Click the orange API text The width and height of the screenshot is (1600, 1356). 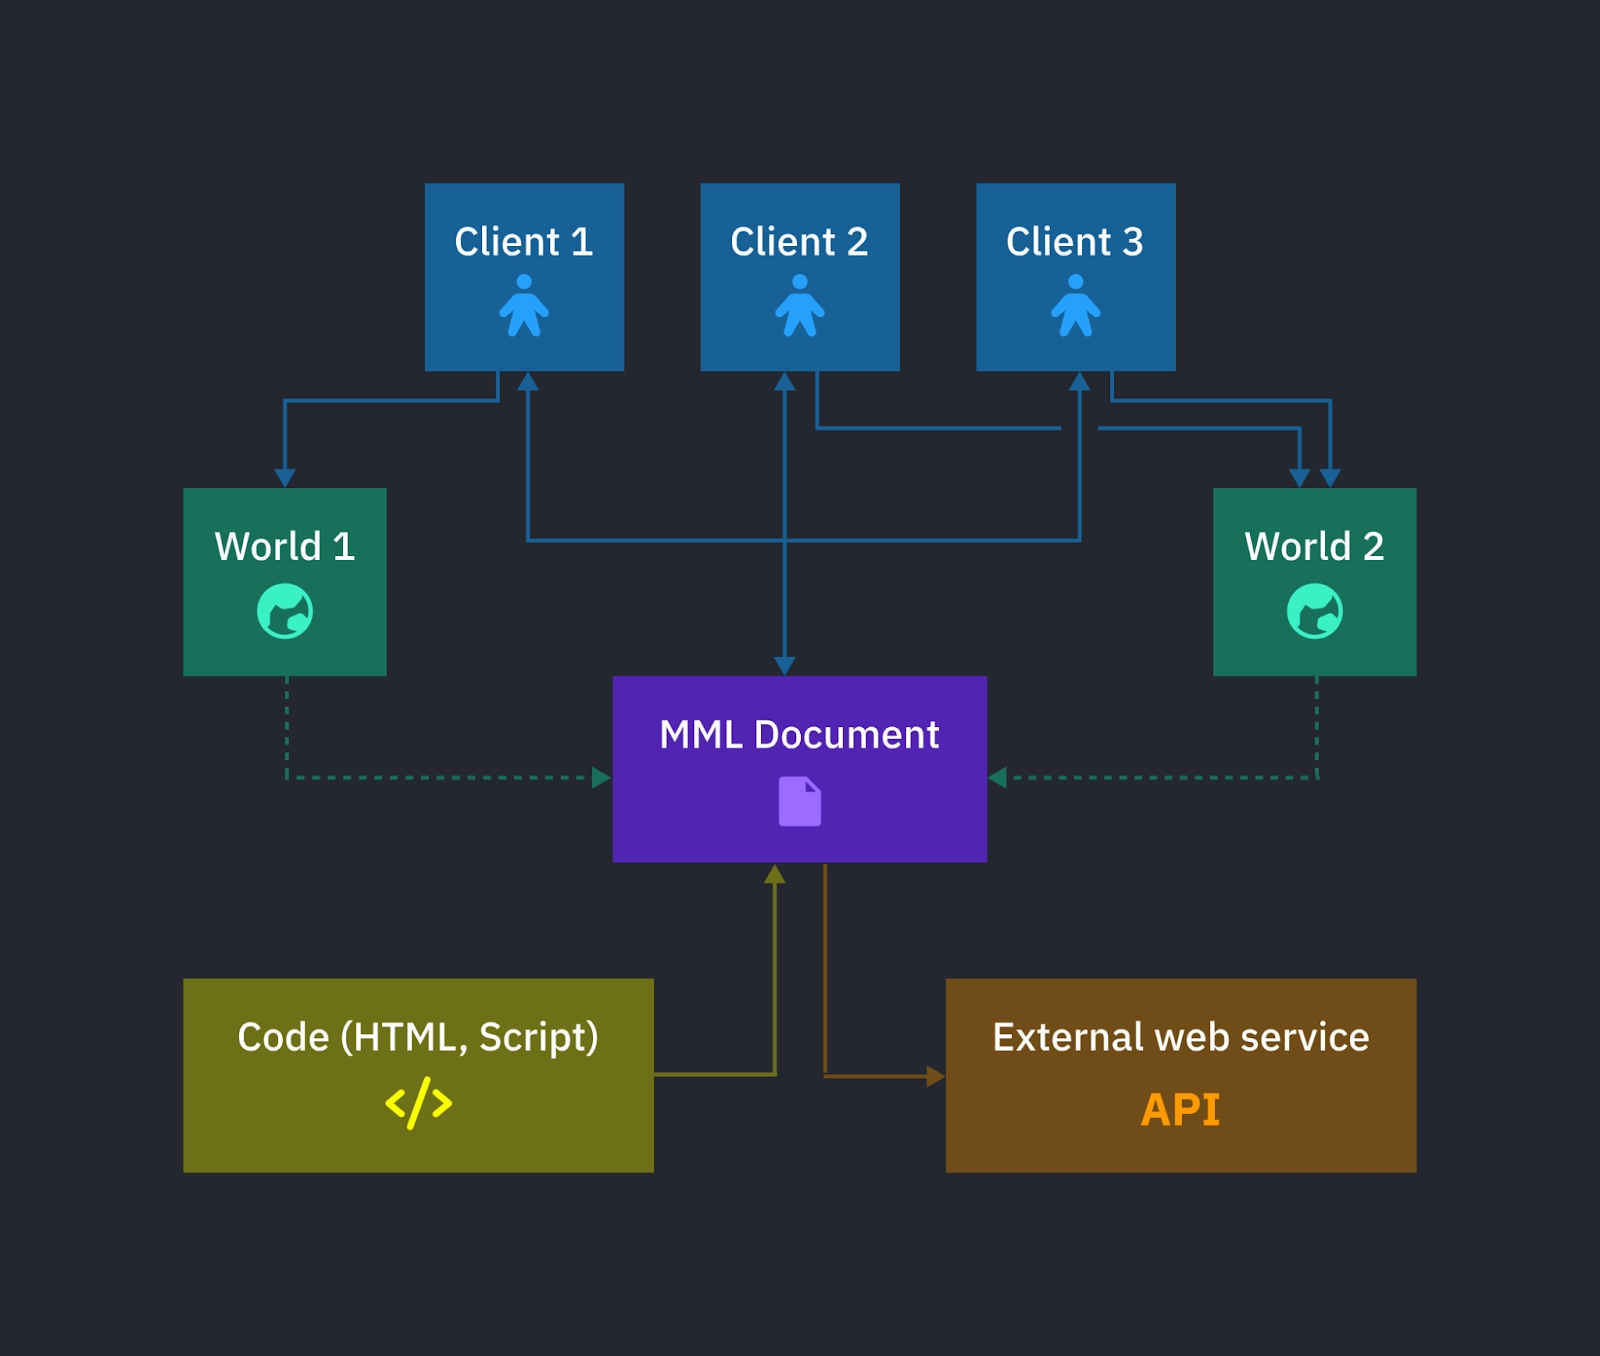click(1180, 1109)
